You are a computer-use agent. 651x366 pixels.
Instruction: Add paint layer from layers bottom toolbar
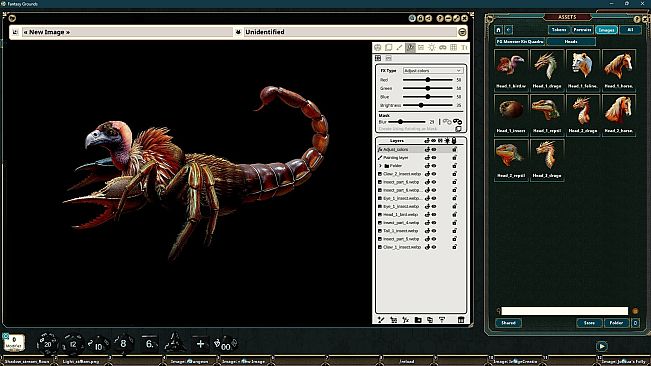pyautogui.click(x=381, y=320)
